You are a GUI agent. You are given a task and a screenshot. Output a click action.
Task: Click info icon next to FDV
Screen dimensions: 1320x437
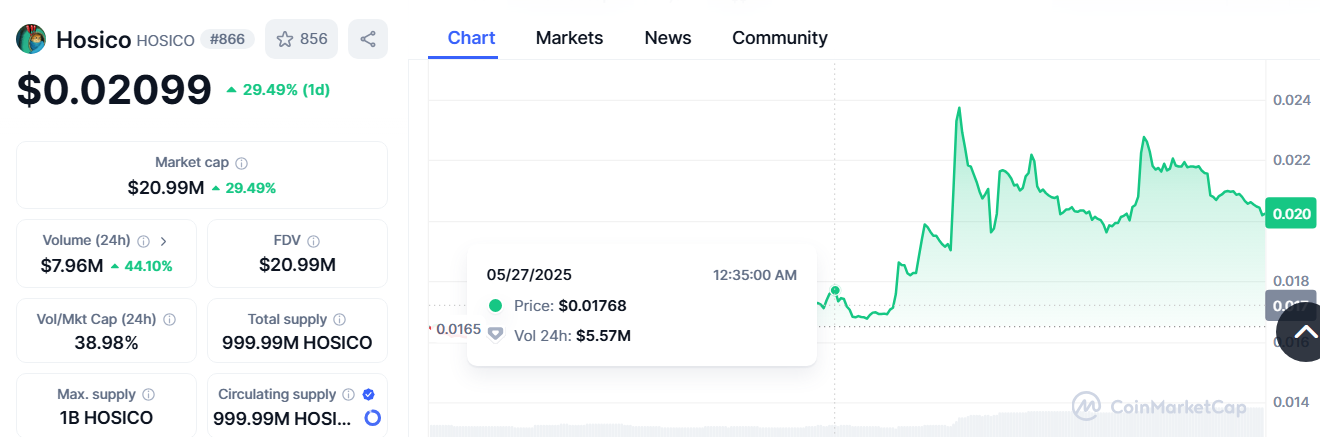pos(314,241)
